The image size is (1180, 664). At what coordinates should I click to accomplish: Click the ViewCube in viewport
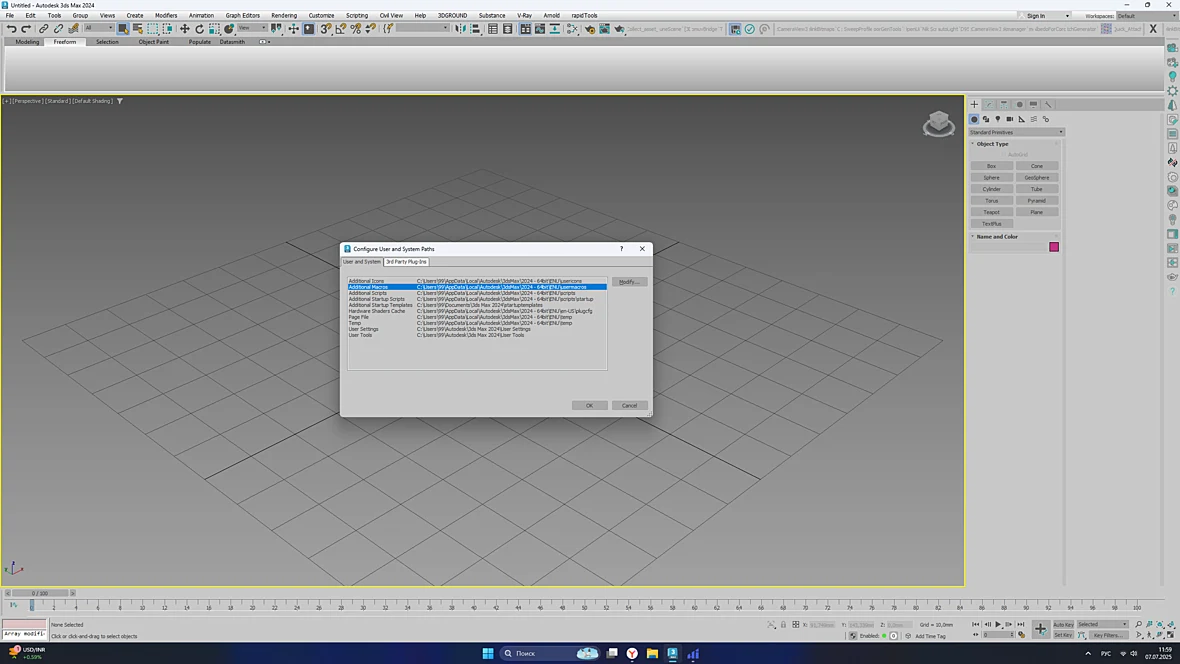938,123
